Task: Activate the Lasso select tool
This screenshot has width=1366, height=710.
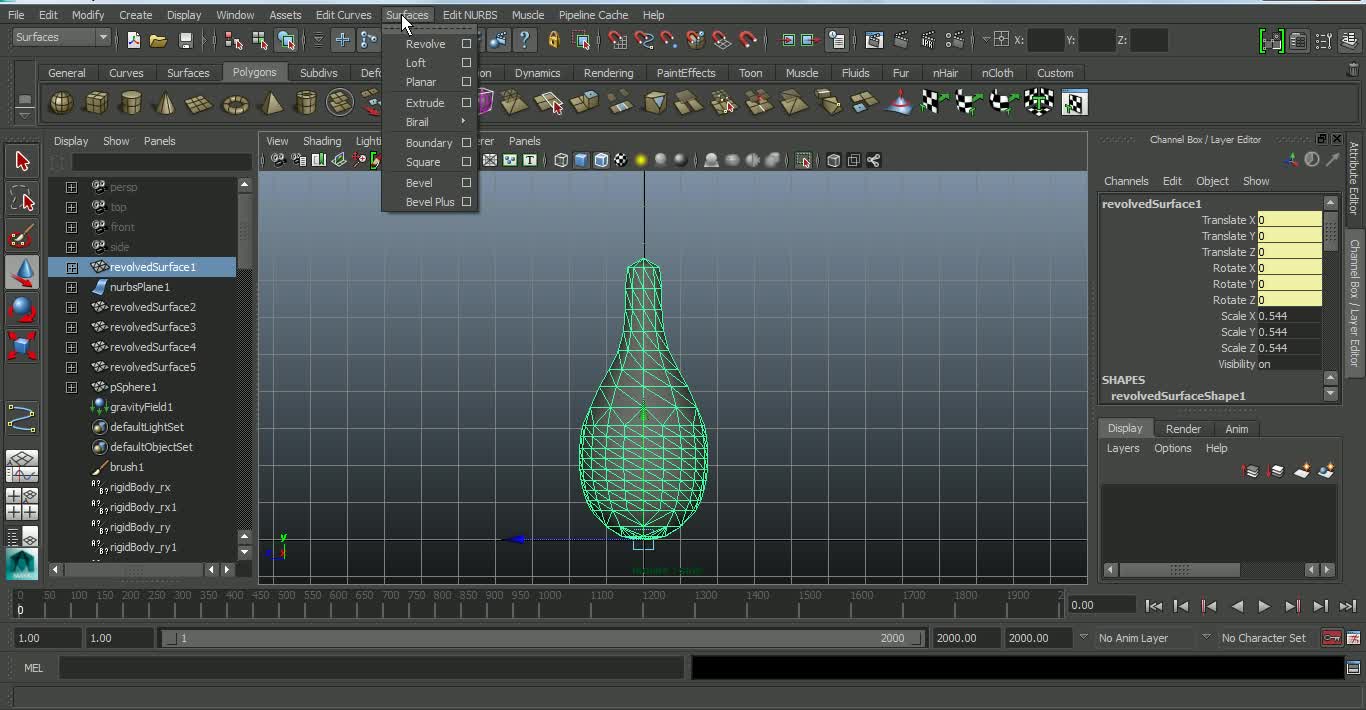Action: pyautogui.click(x=22, y=199)
